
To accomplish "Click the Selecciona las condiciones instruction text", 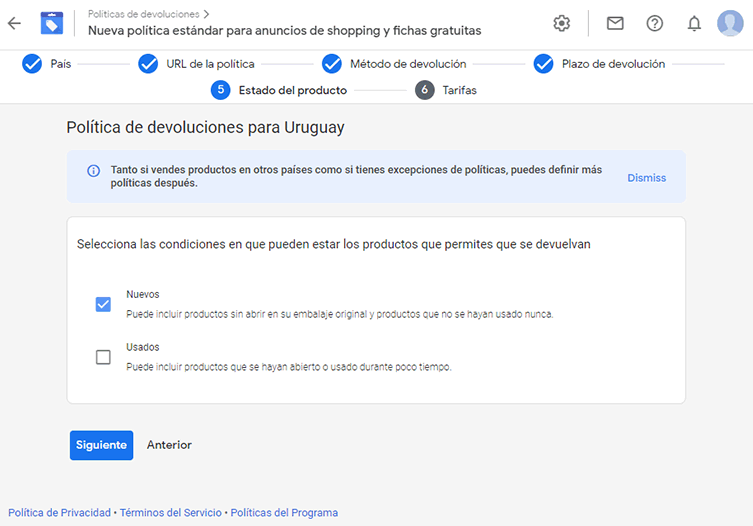I will tap(334, 244).
